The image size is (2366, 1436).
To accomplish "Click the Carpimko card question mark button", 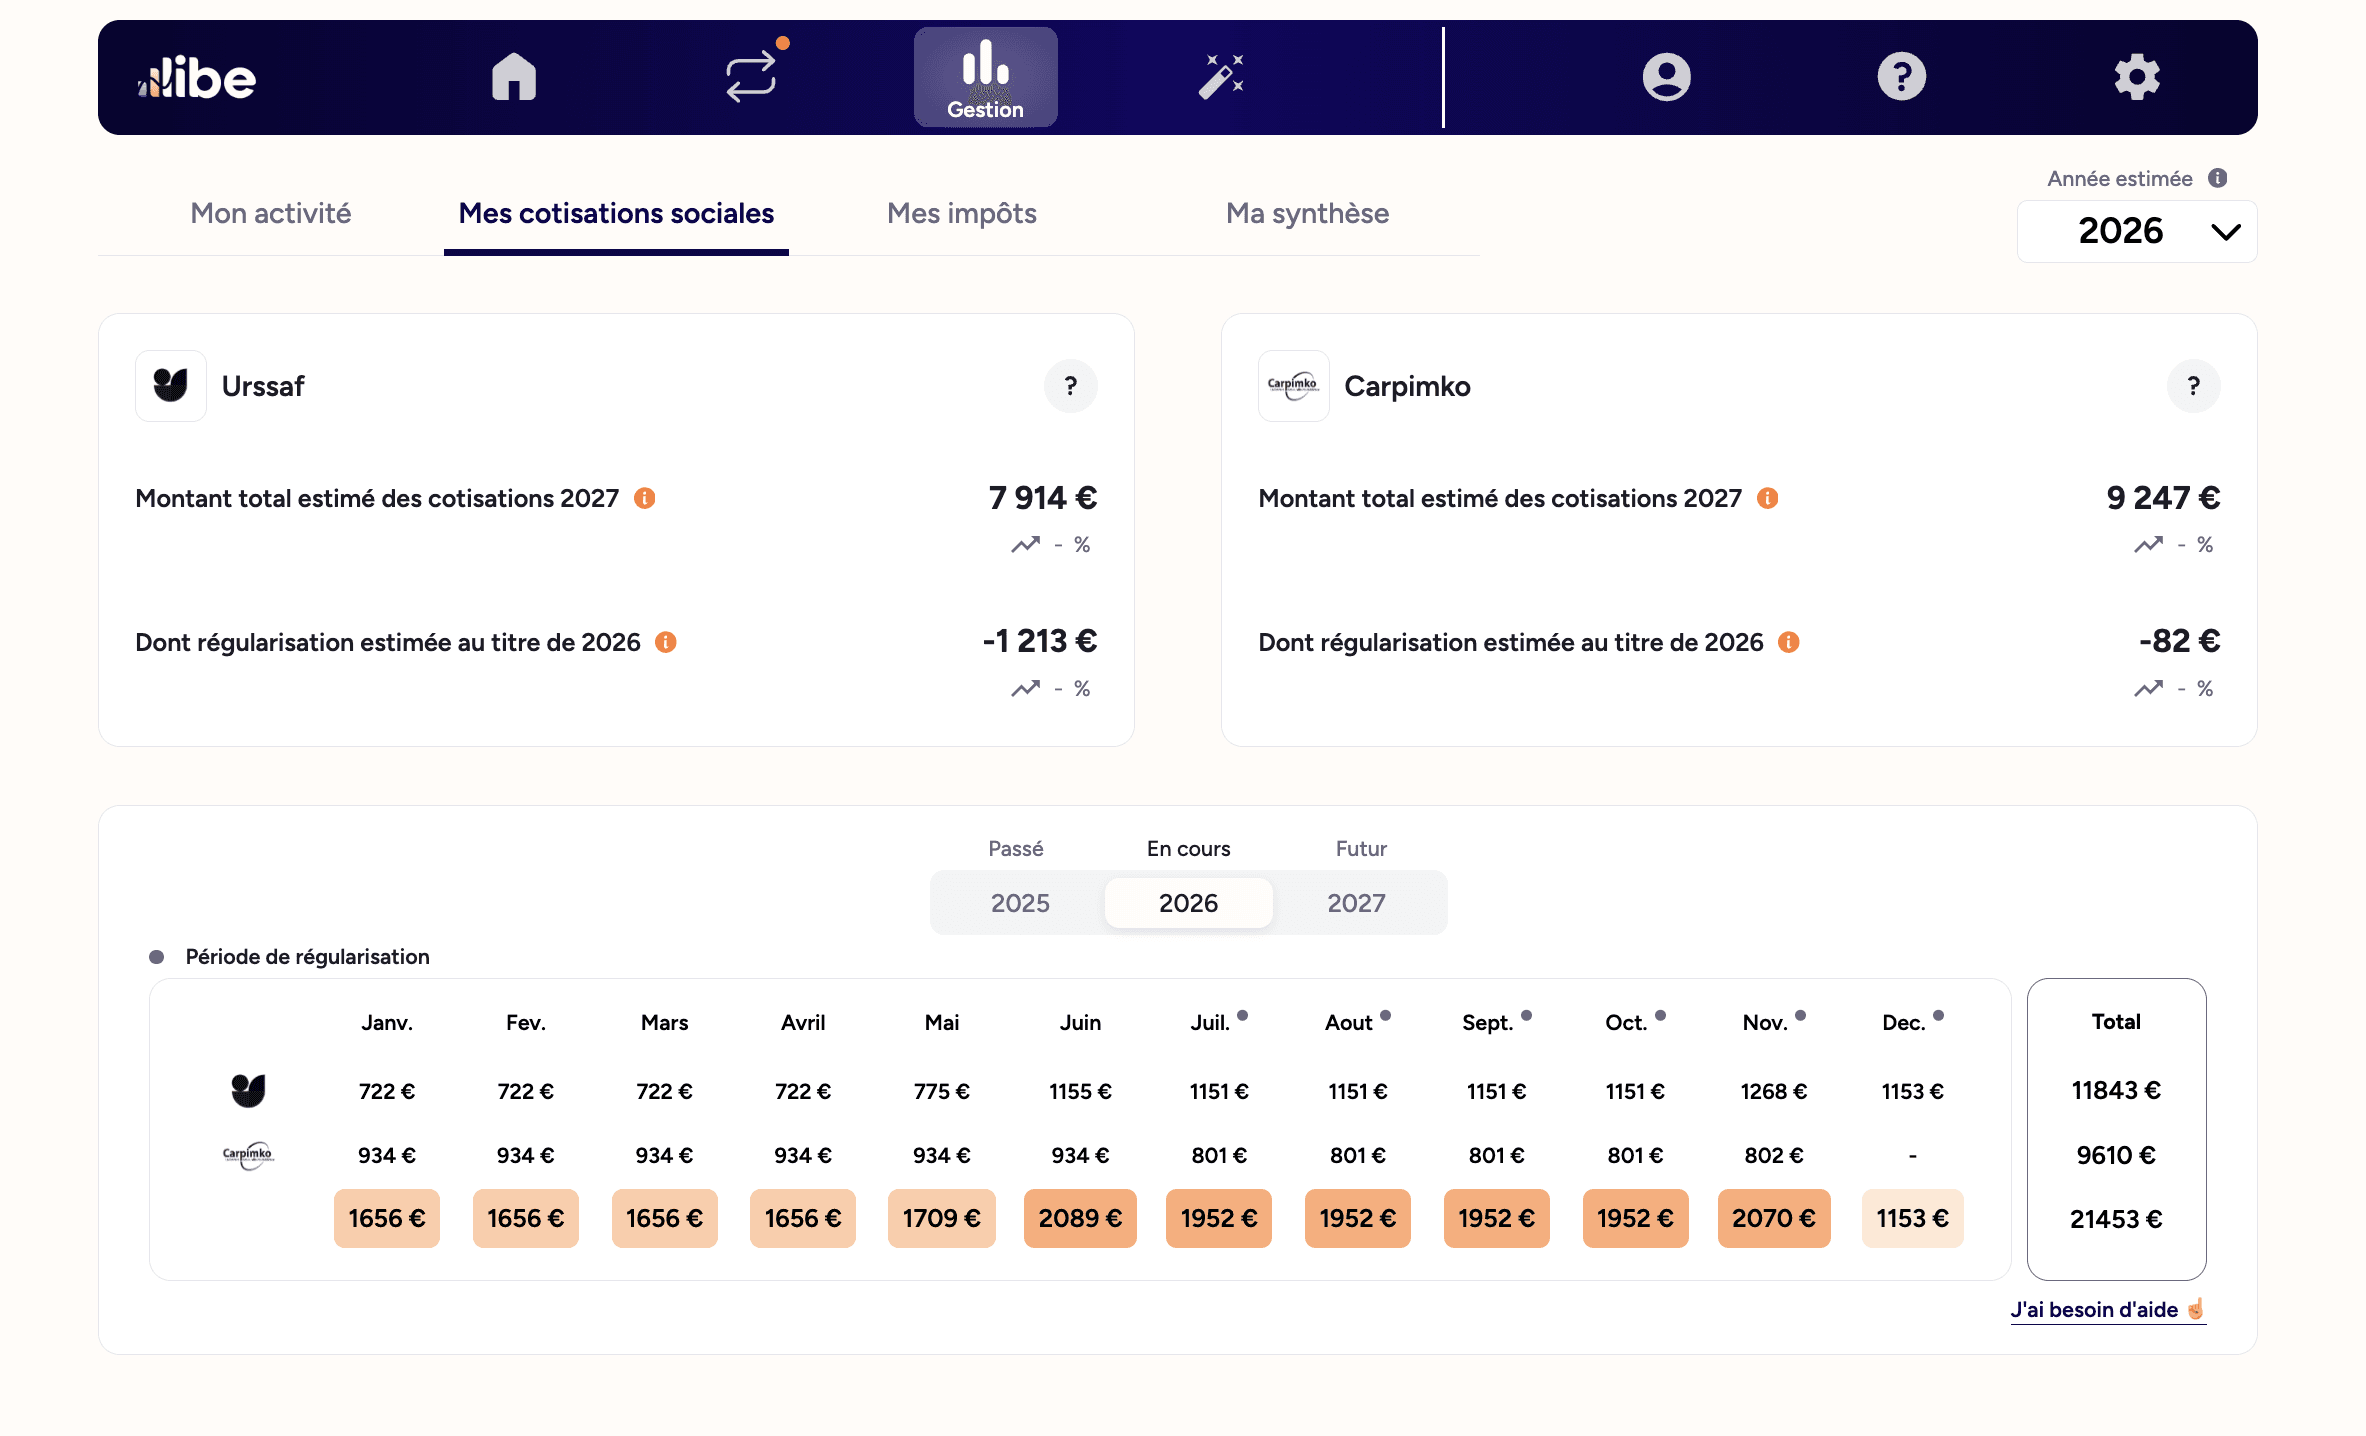I will pyautogui.click(x=2193, y=386).
